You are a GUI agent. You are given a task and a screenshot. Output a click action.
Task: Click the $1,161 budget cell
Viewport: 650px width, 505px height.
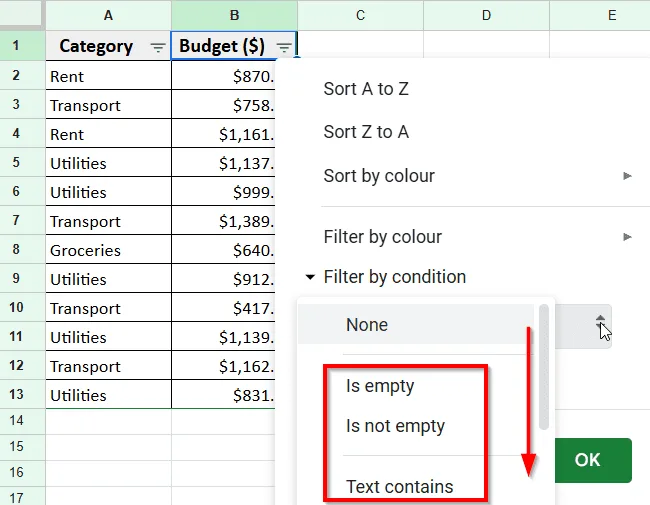point(223,134)
